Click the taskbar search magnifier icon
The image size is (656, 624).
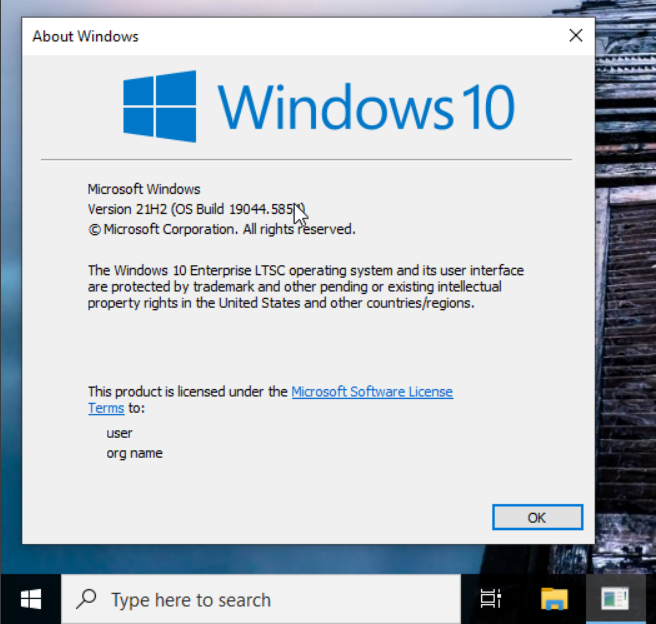click(86, 599)
